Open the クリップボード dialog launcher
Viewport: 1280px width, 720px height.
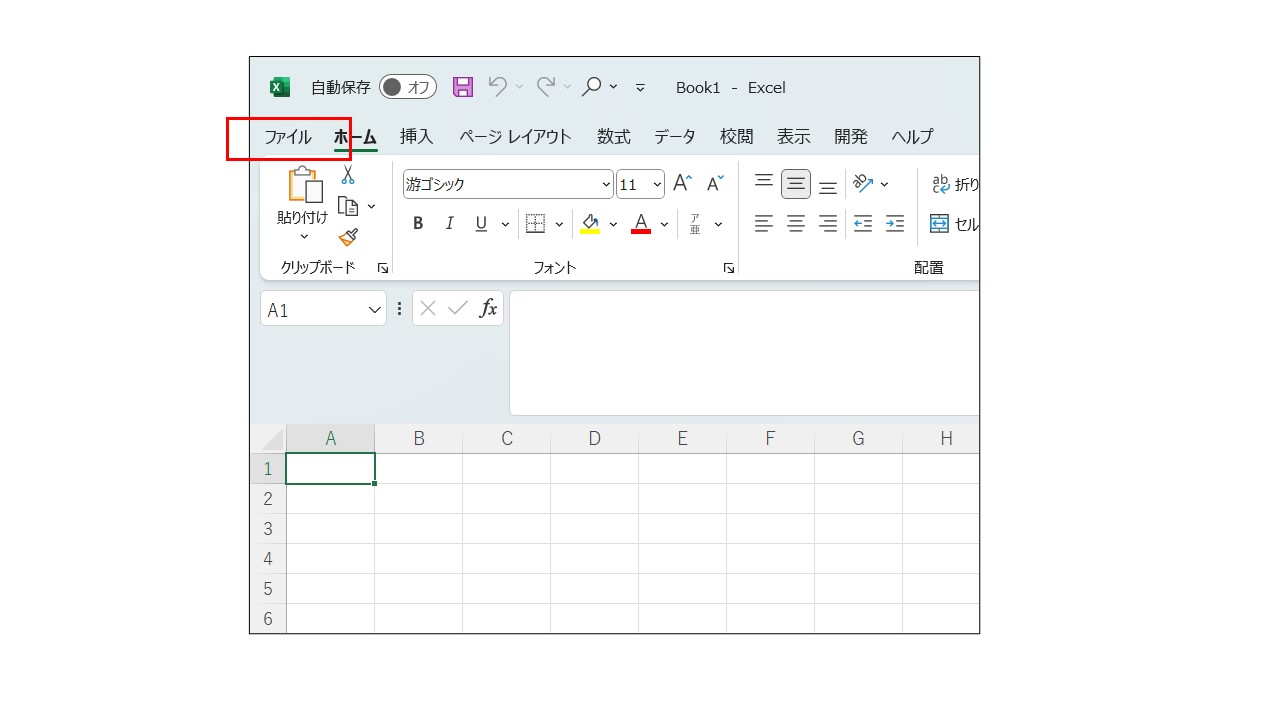[x=382, y=268]
